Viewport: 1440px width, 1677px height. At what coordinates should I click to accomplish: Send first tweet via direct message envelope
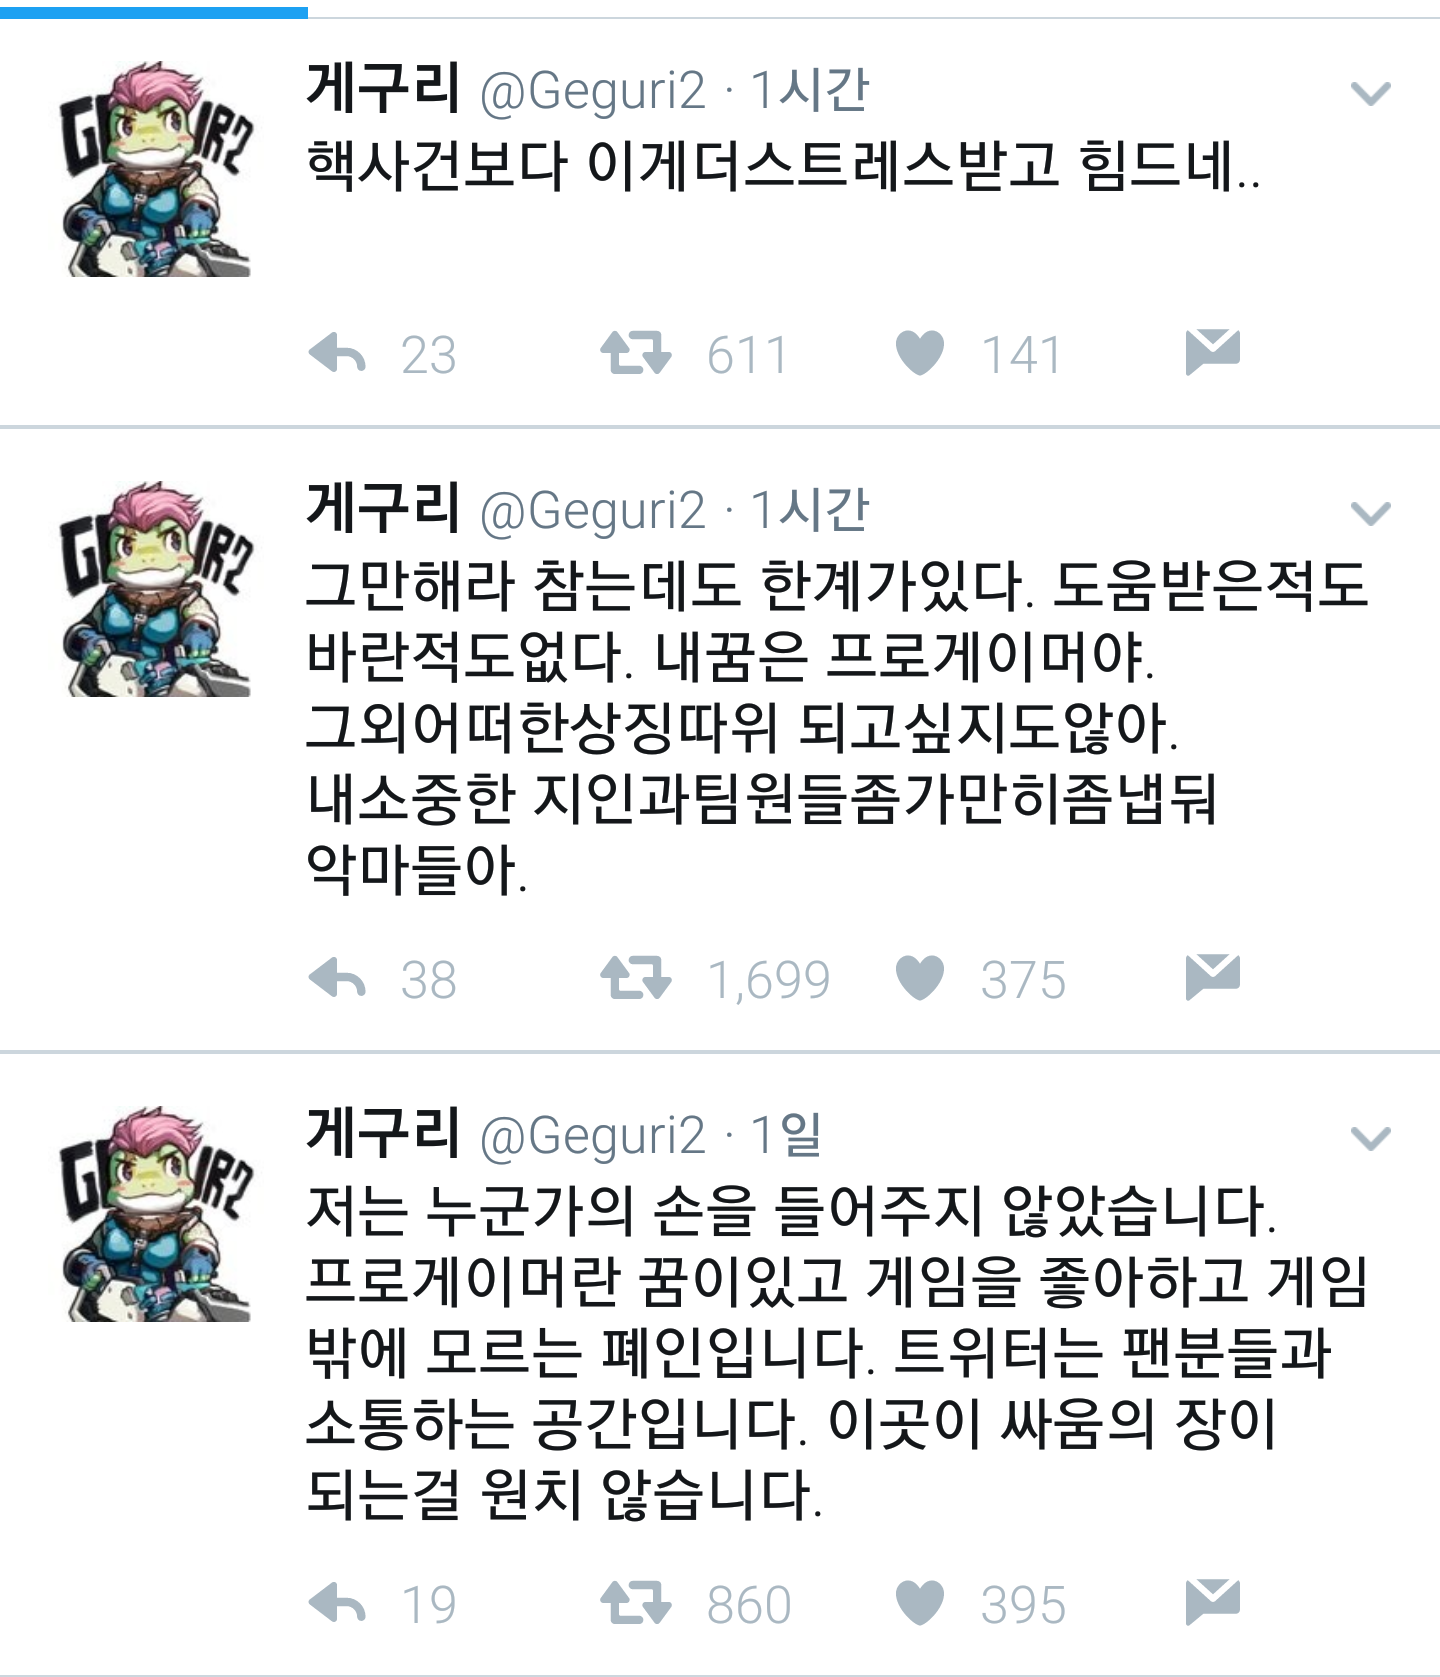click(x=1213, y=352)
